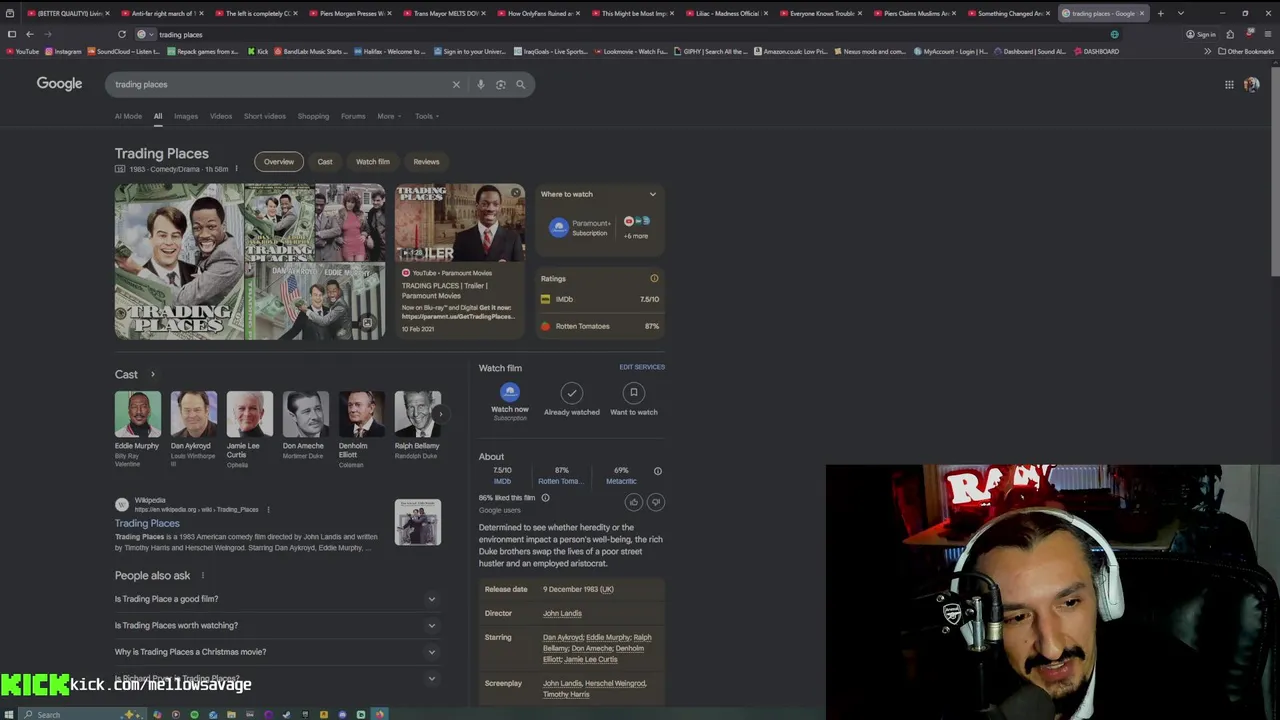The height and width of the screenshot is (720, 1280).
Task: Click info icon next to 86% liked
Action: point(545,497)
